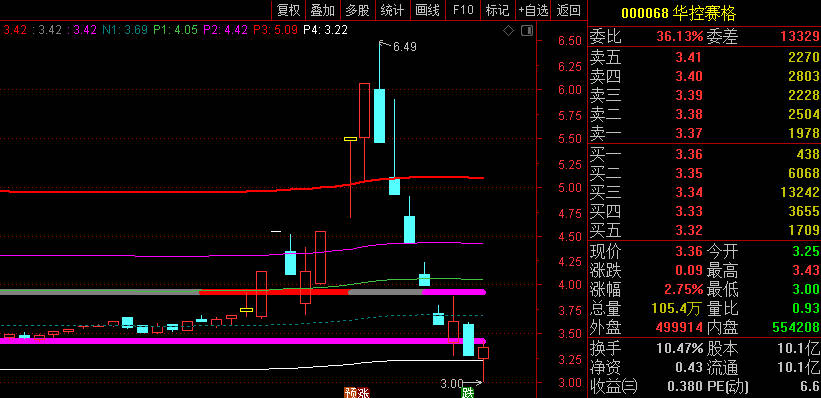The width and height of the screenshot is (821, 398).
Task: Select the 买二 price 3.35
Action: pos(689,173)
